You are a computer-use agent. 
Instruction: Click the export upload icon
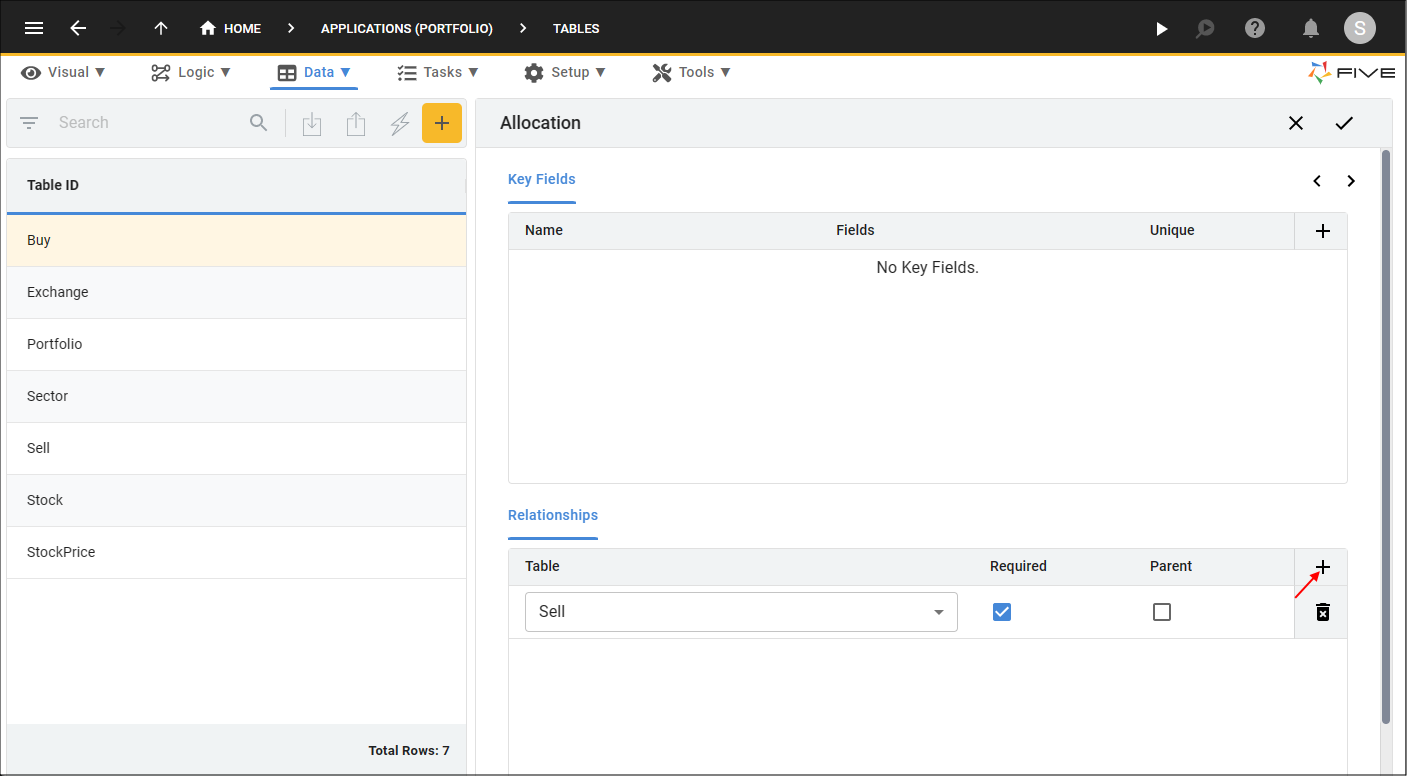coord(356,123)
